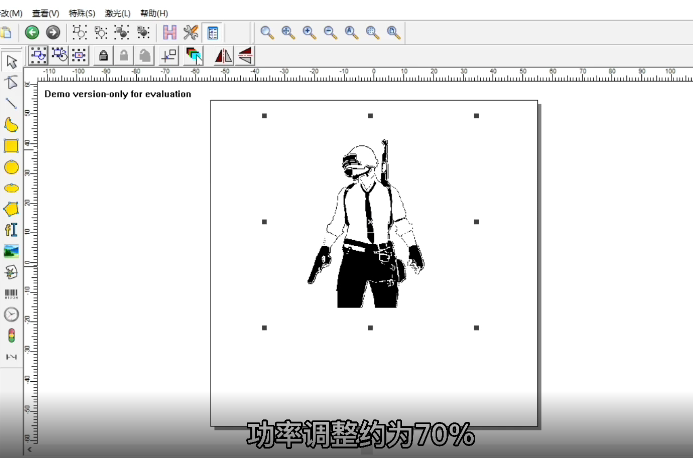Open the Hatch (H) tool
The image size is (693, 458).
170,32
